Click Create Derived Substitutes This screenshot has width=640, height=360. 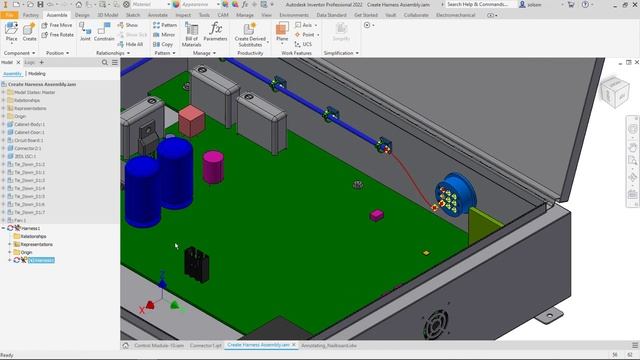pyautogui.click(x=250, y=34)
